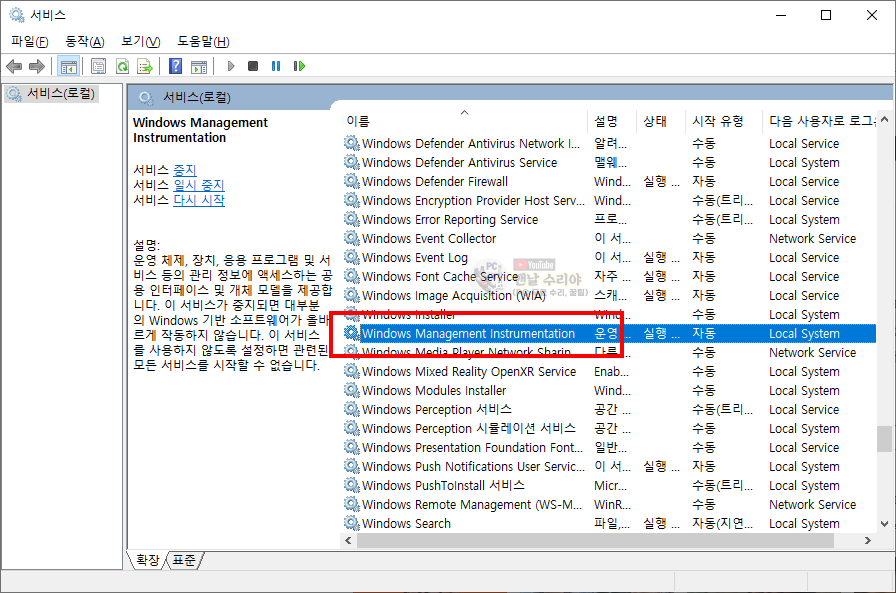
Task: Click Network Service of Windows Event Collector
Action: point(812,238)
